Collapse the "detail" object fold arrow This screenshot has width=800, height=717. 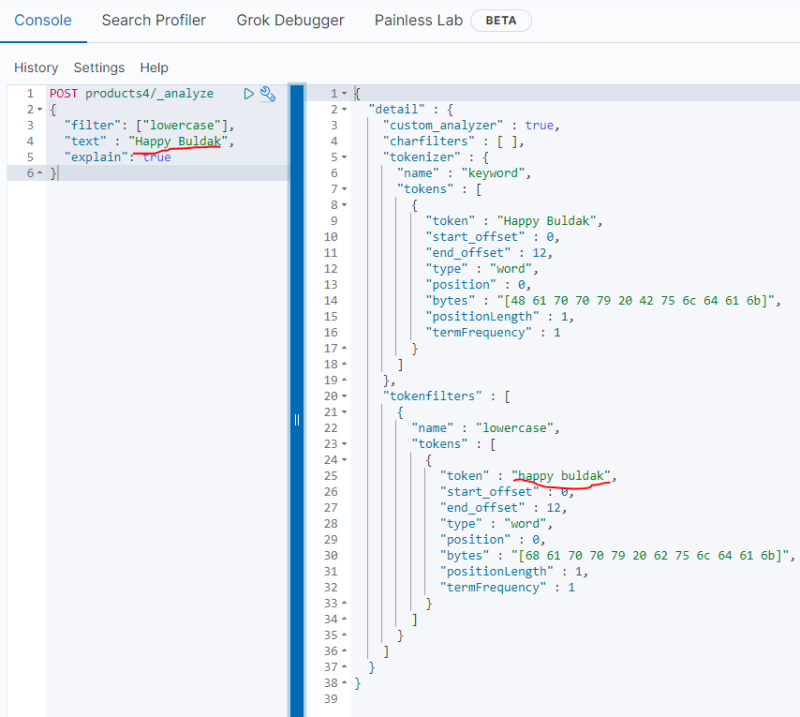point(344,109)
